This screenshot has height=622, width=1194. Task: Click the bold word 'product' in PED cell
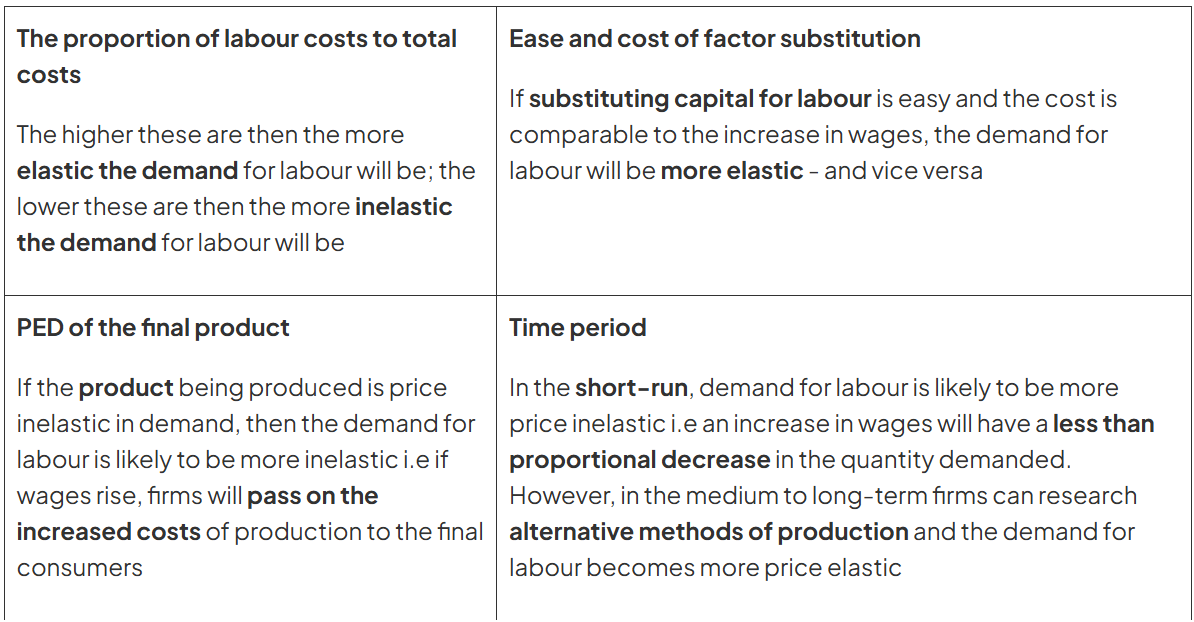pyautogui.click(x=126, y=388)
